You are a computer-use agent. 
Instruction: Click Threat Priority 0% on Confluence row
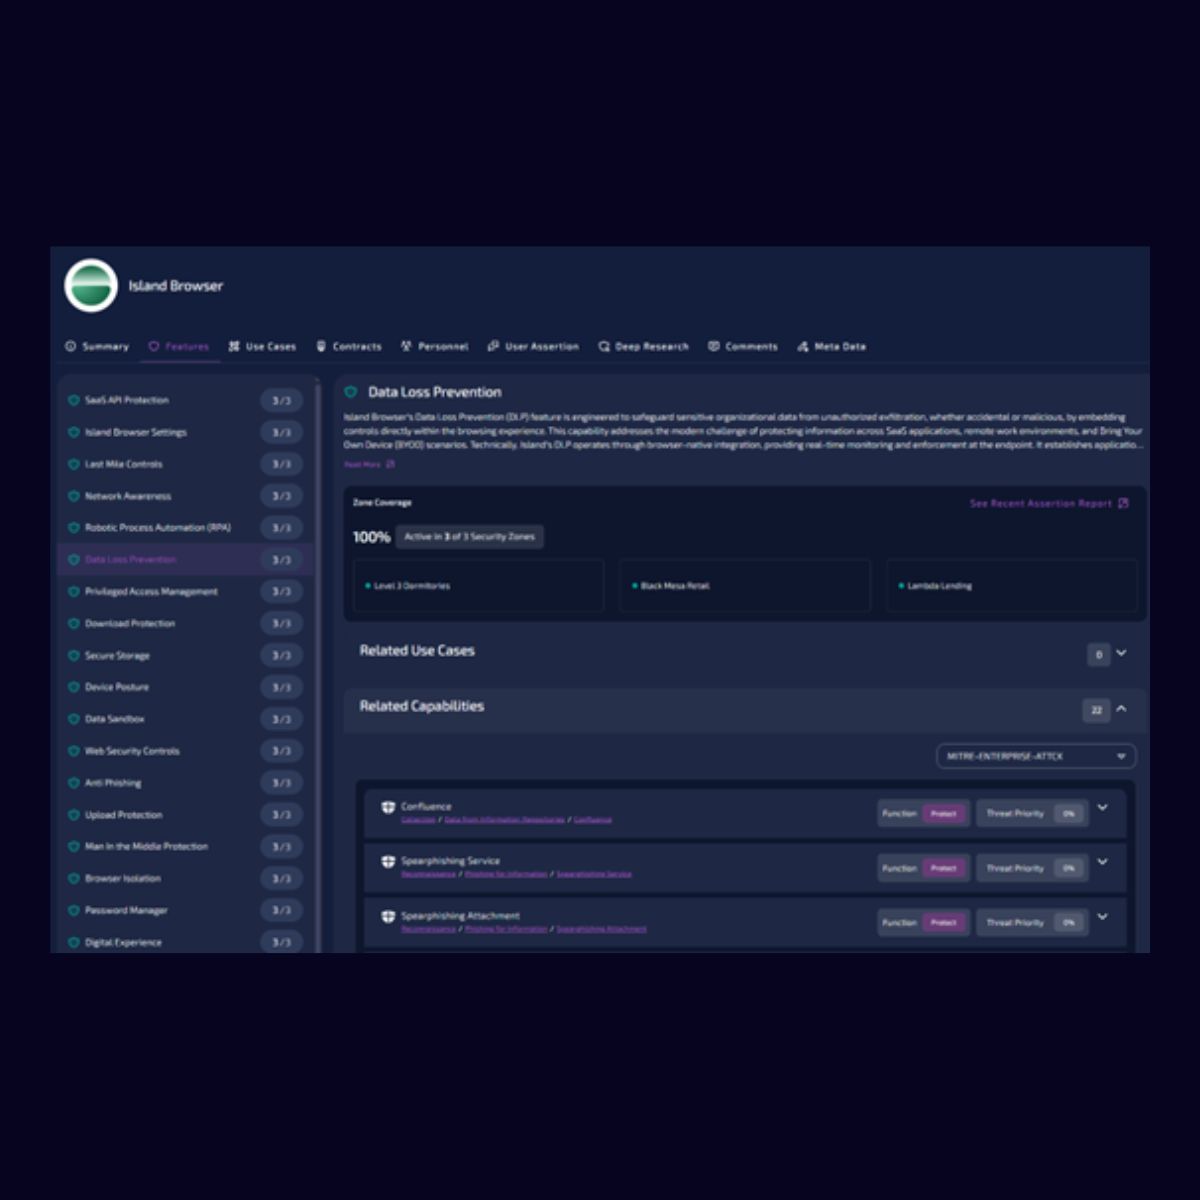1033,814
